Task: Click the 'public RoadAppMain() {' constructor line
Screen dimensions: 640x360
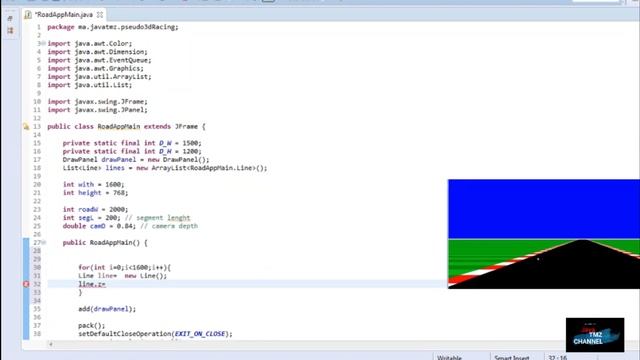Action: [x=105, y=242]
